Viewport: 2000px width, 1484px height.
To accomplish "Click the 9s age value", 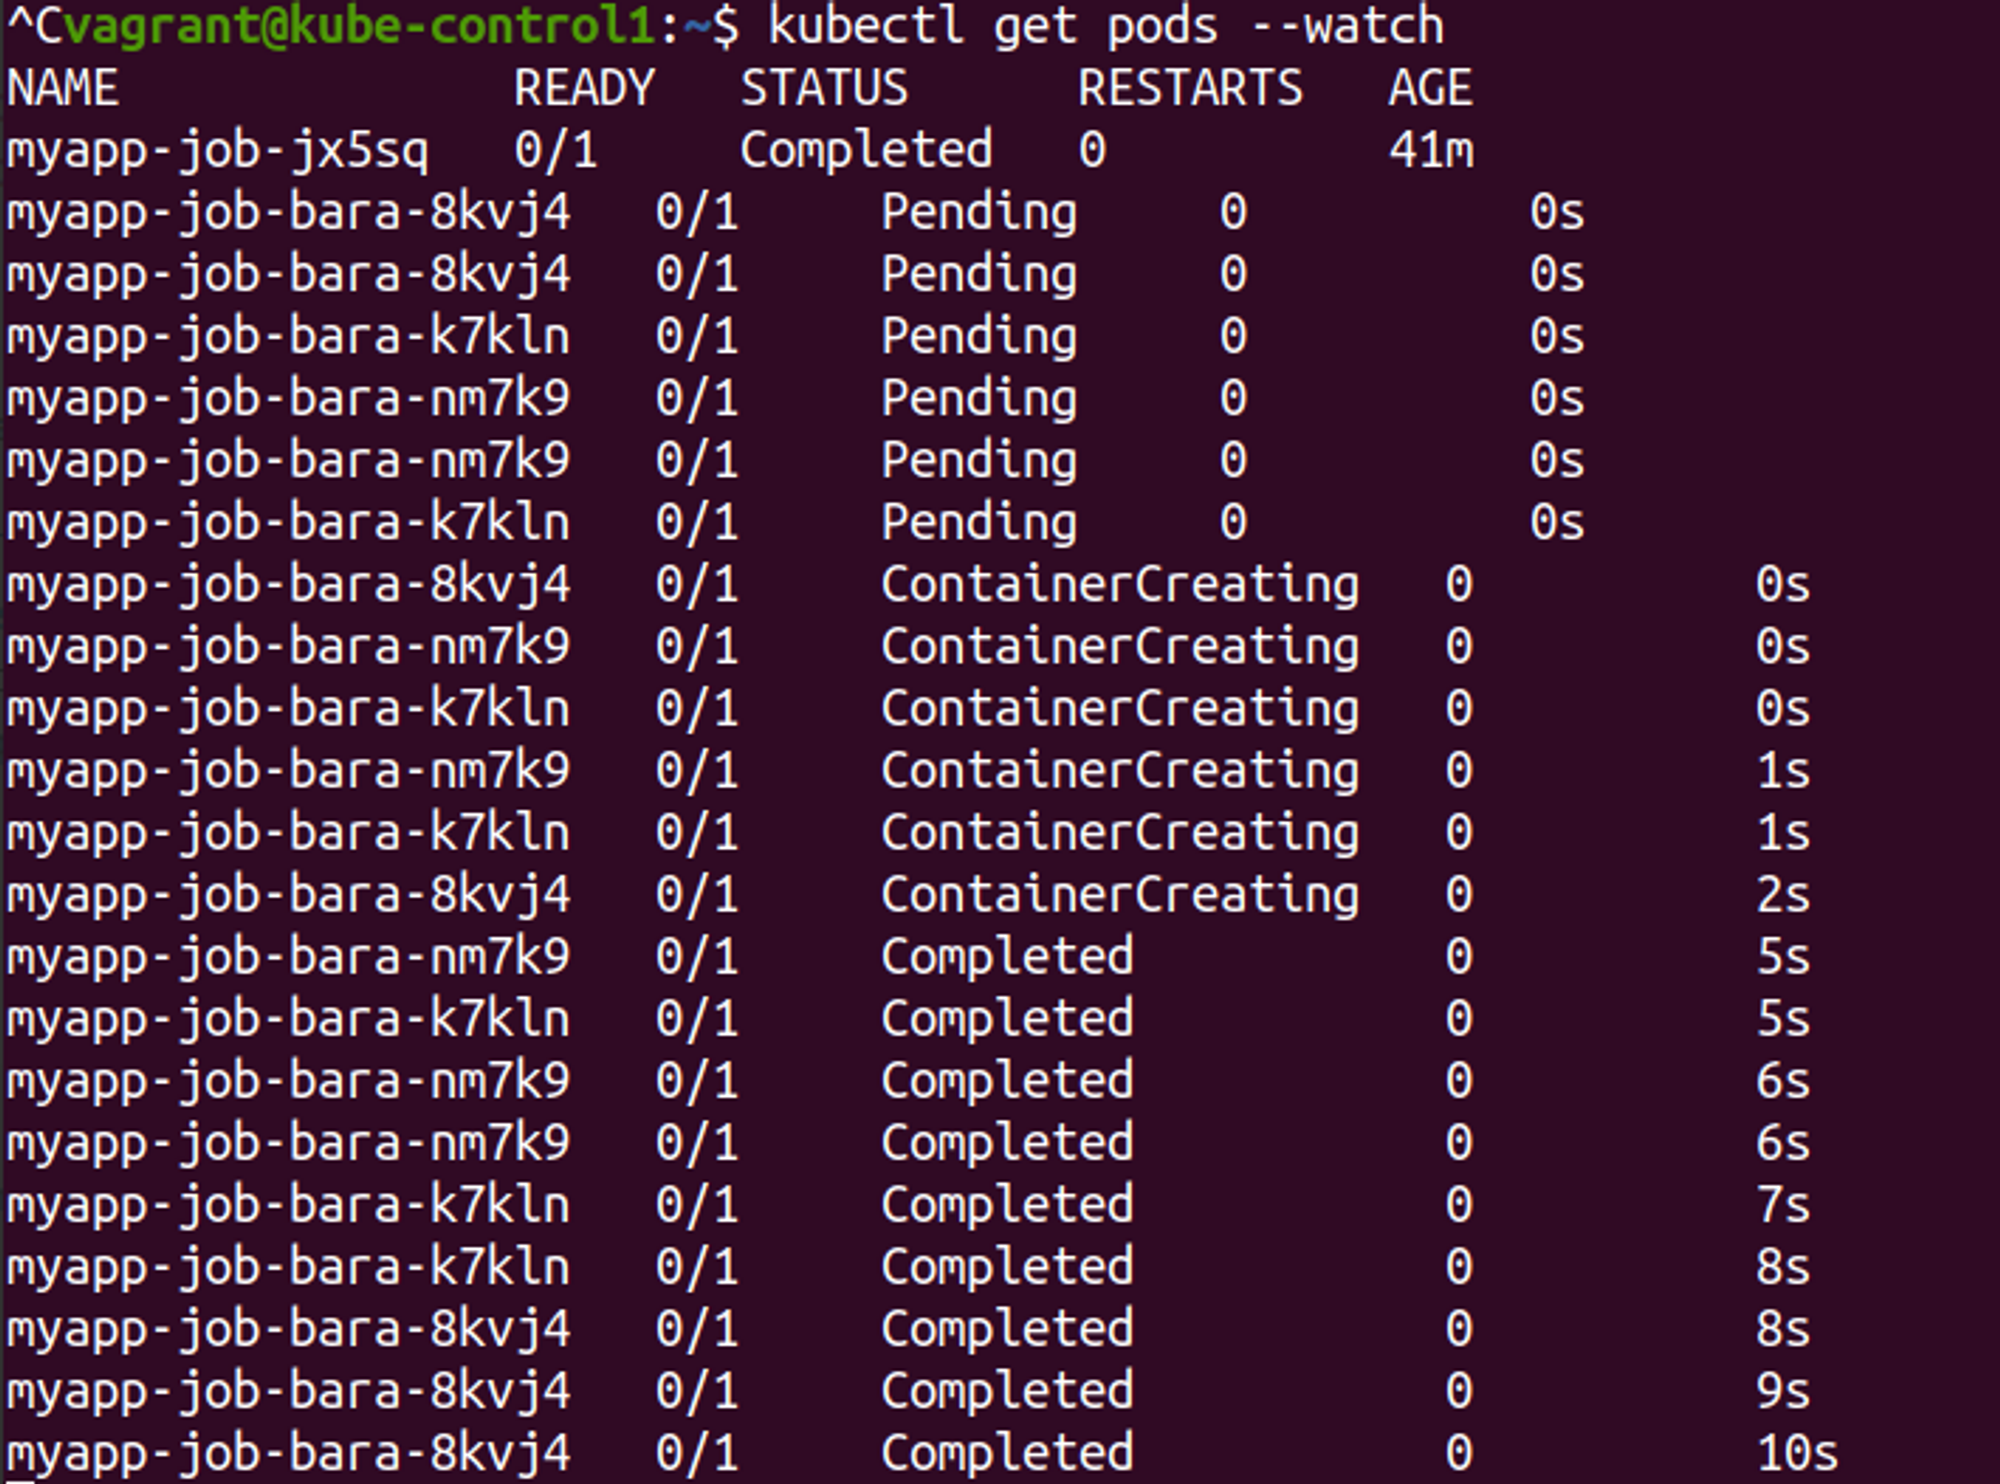I will (1783, 1391).
